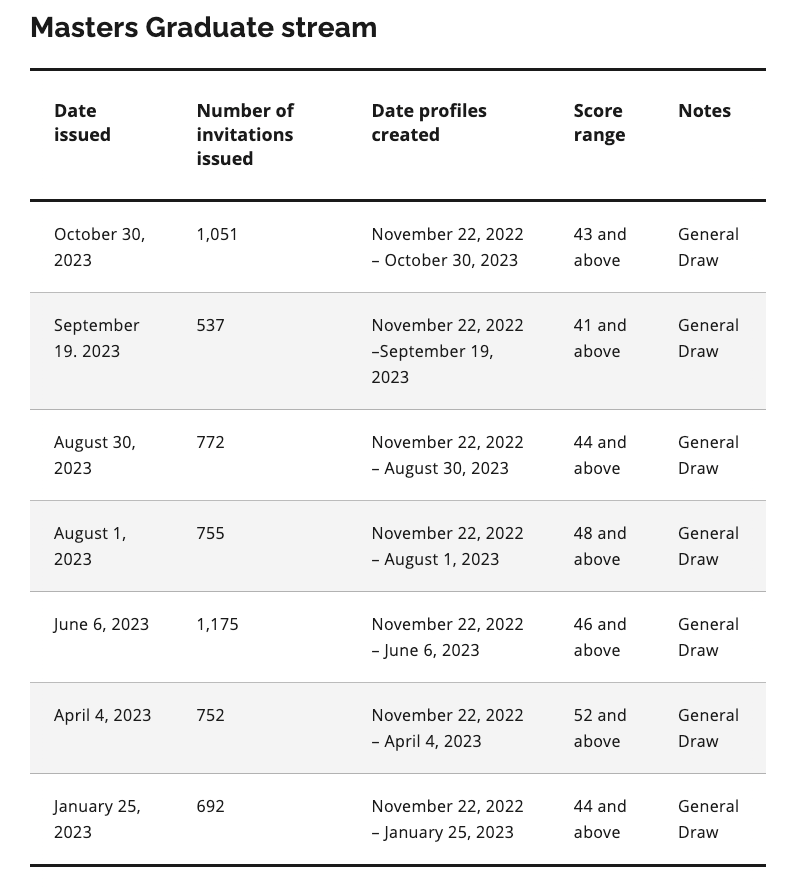Click the August 30, 2023 date cell
The image size is (795, 888).
point(95,455)
